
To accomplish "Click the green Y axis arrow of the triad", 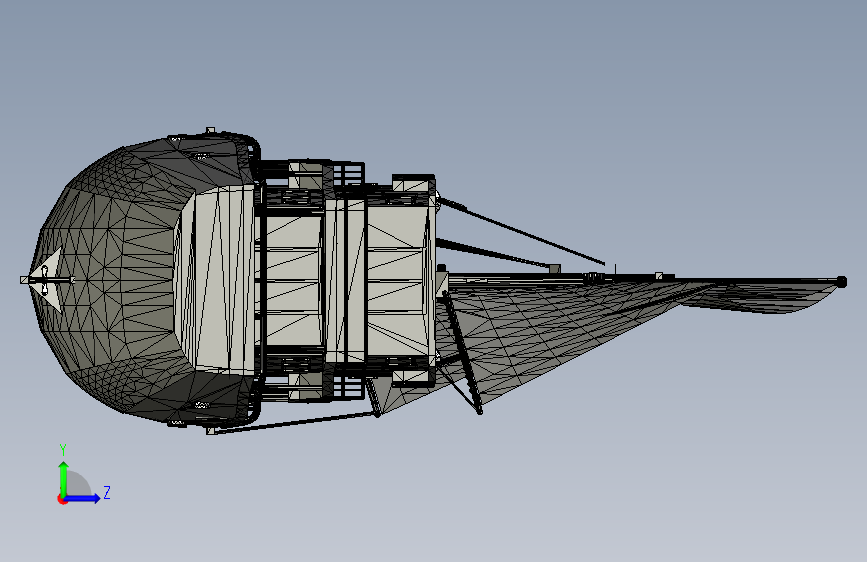I will point(64,479).
